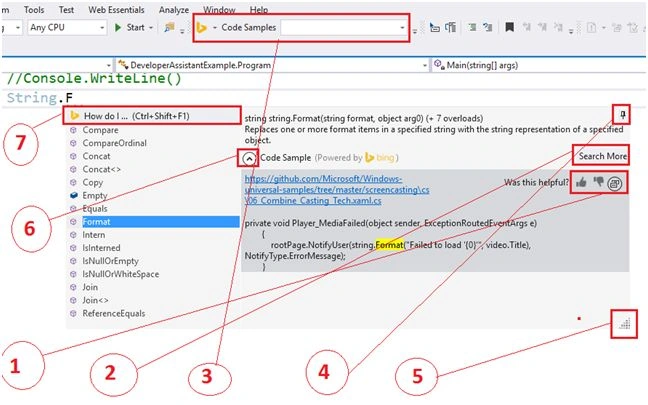Click the clear bookmarks toolbar icon
This screenshot has height=405, width=648.
(x=558, y=28)
